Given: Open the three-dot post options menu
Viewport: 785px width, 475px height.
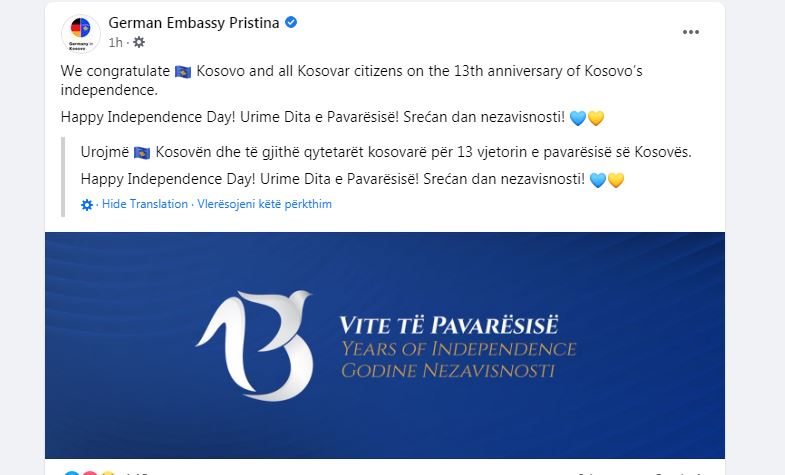Looking at the screenshot, I should pos(690,32).
